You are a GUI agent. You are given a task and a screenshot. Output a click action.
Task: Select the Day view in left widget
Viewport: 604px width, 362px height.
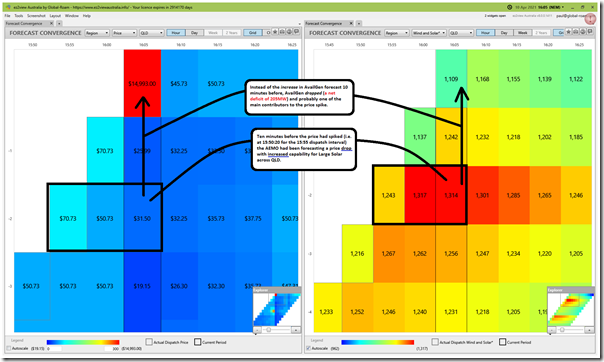[195, 33]
